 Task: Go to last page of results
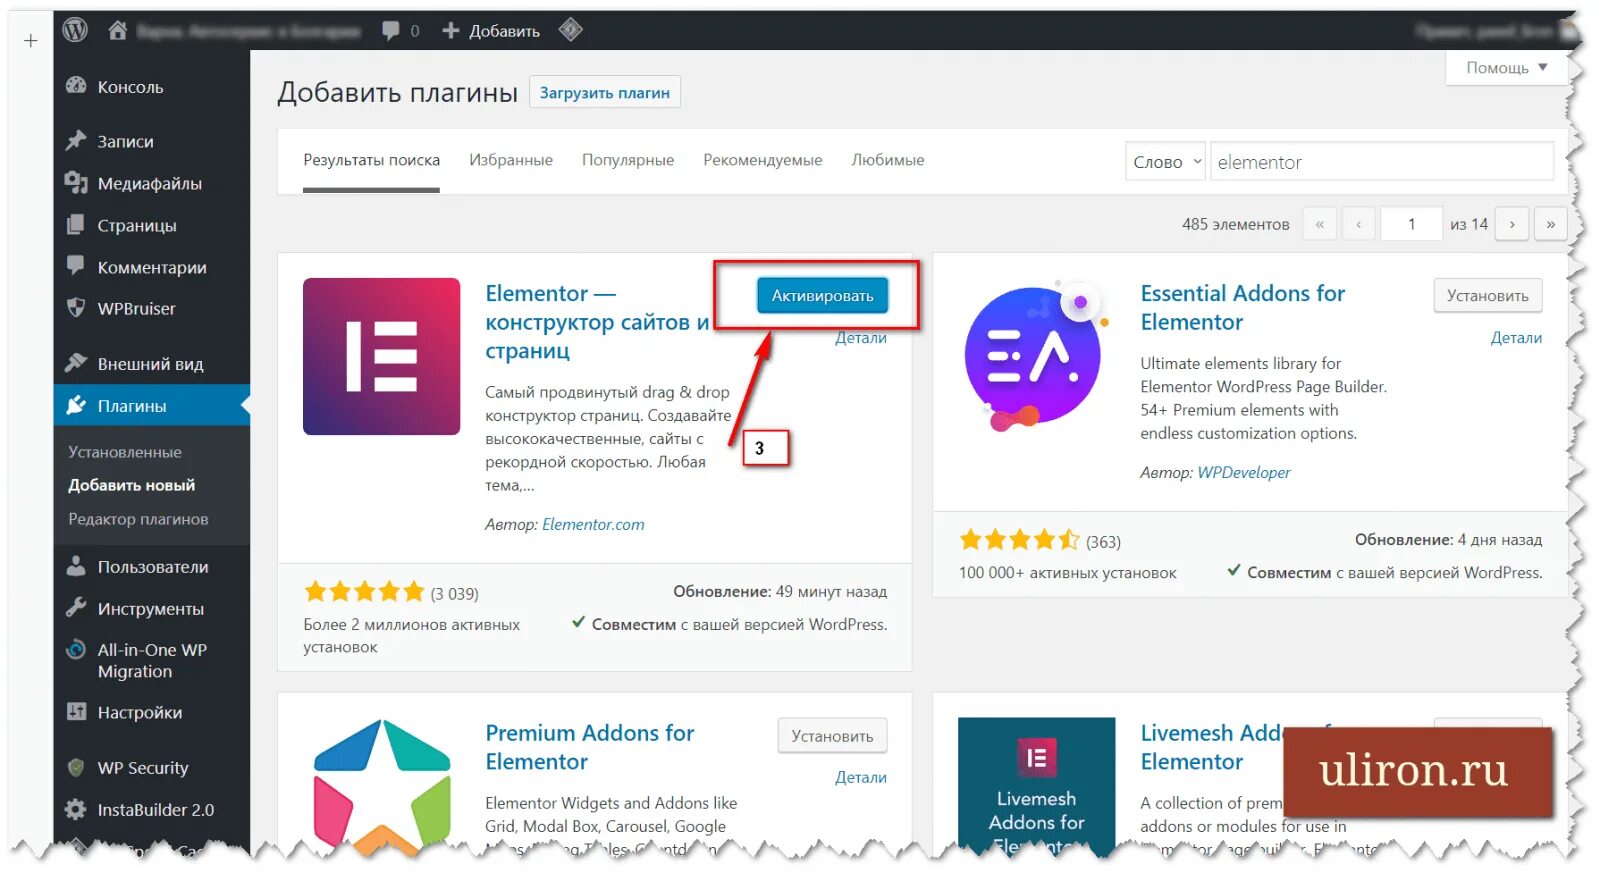[x=1550, y=224]
